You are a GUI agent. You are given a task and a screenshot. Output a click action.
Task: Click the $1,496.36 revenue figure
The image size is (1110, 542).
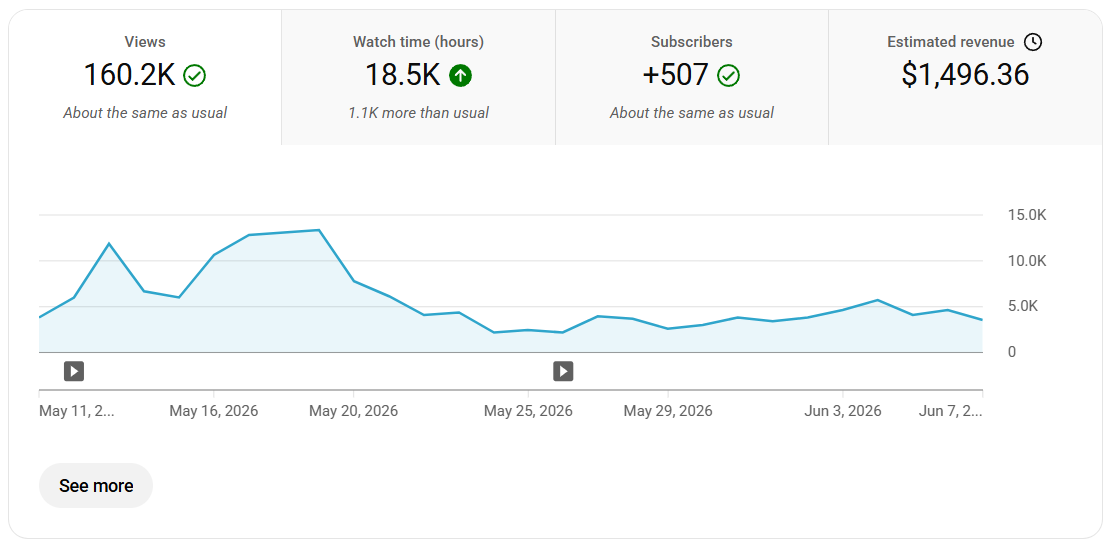[965, 75]
